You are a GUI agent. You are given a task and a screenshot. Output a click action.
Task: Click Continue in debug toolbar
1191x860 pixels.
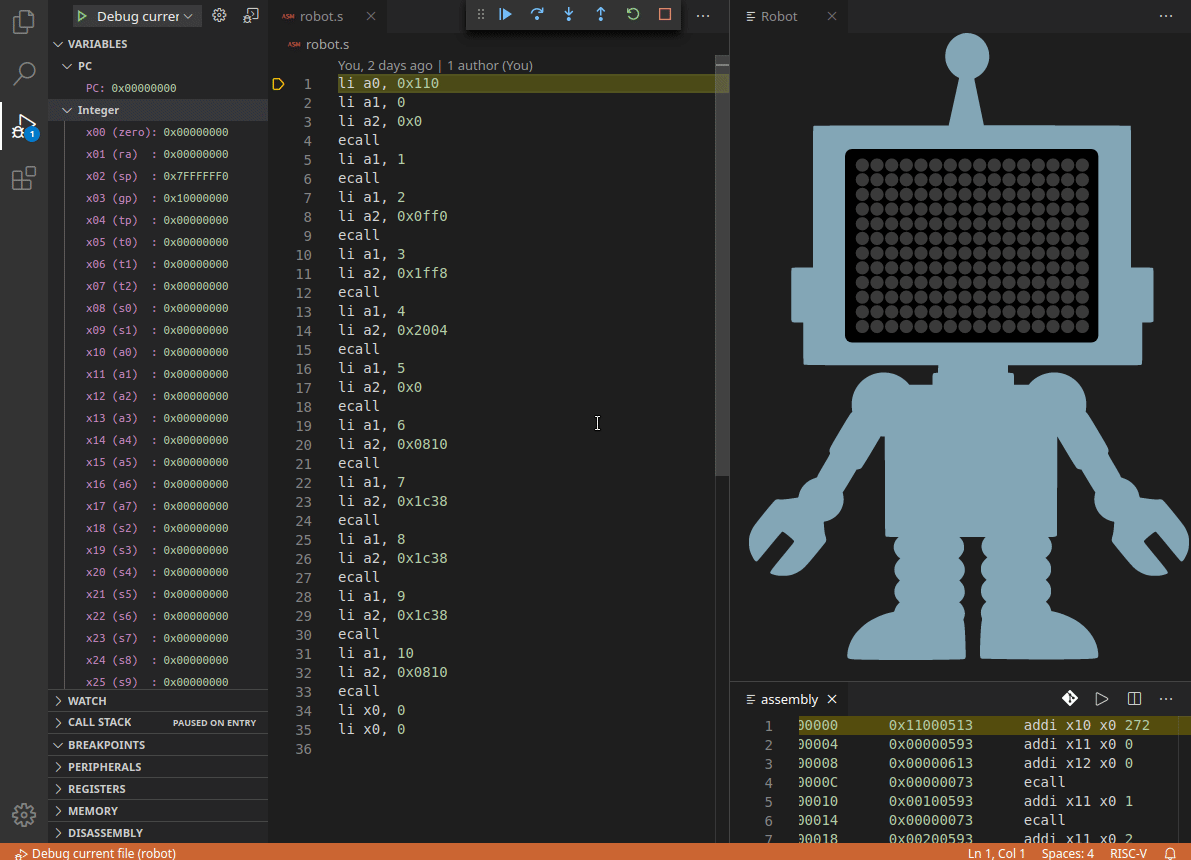pos(505,14)
